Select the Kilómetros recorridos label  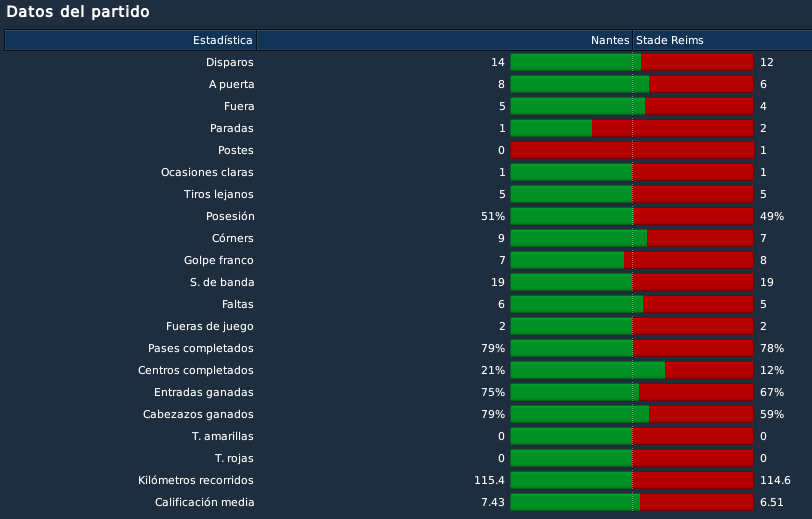pyautogui.click(x=196, y=481)
